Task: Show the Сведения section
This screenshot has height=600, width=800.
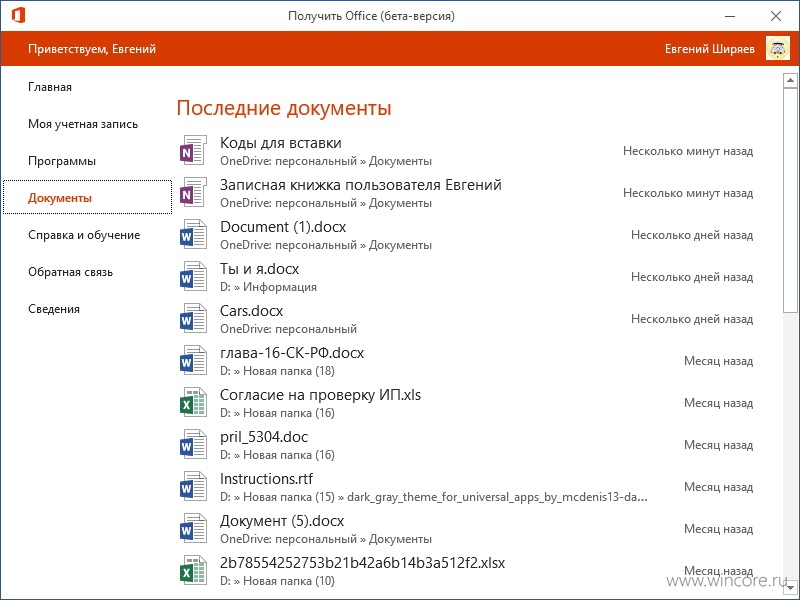Action: [x=54, y=309]
